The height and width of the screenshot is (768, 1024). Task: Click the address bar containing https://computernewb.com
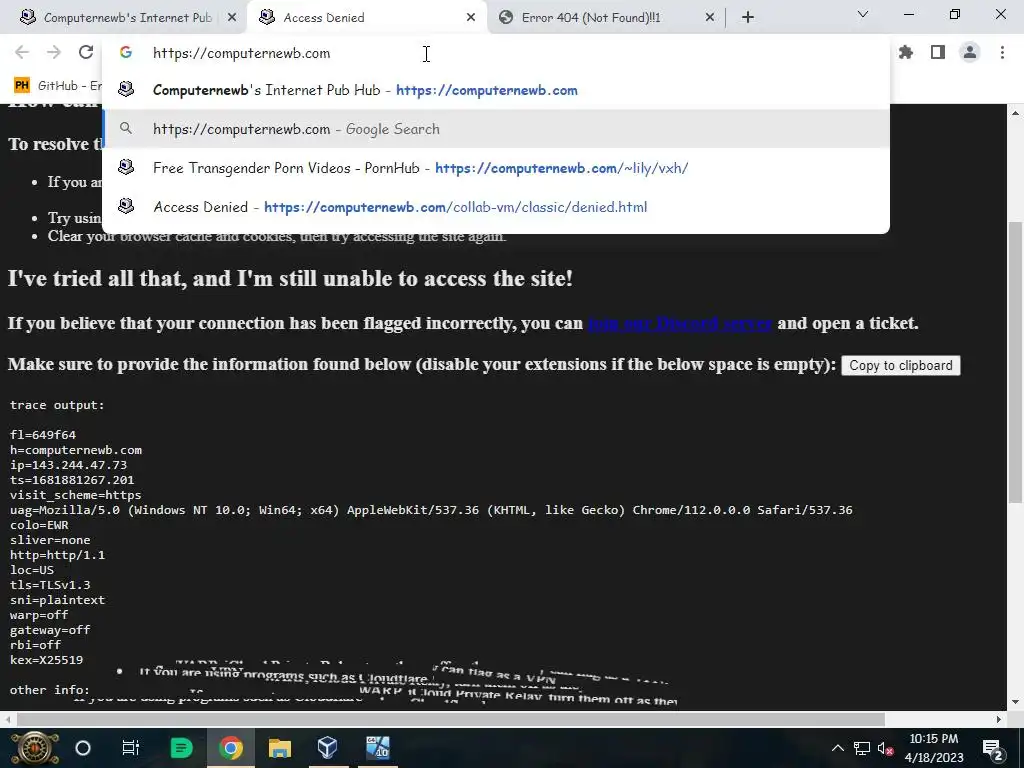click(496, 53)
